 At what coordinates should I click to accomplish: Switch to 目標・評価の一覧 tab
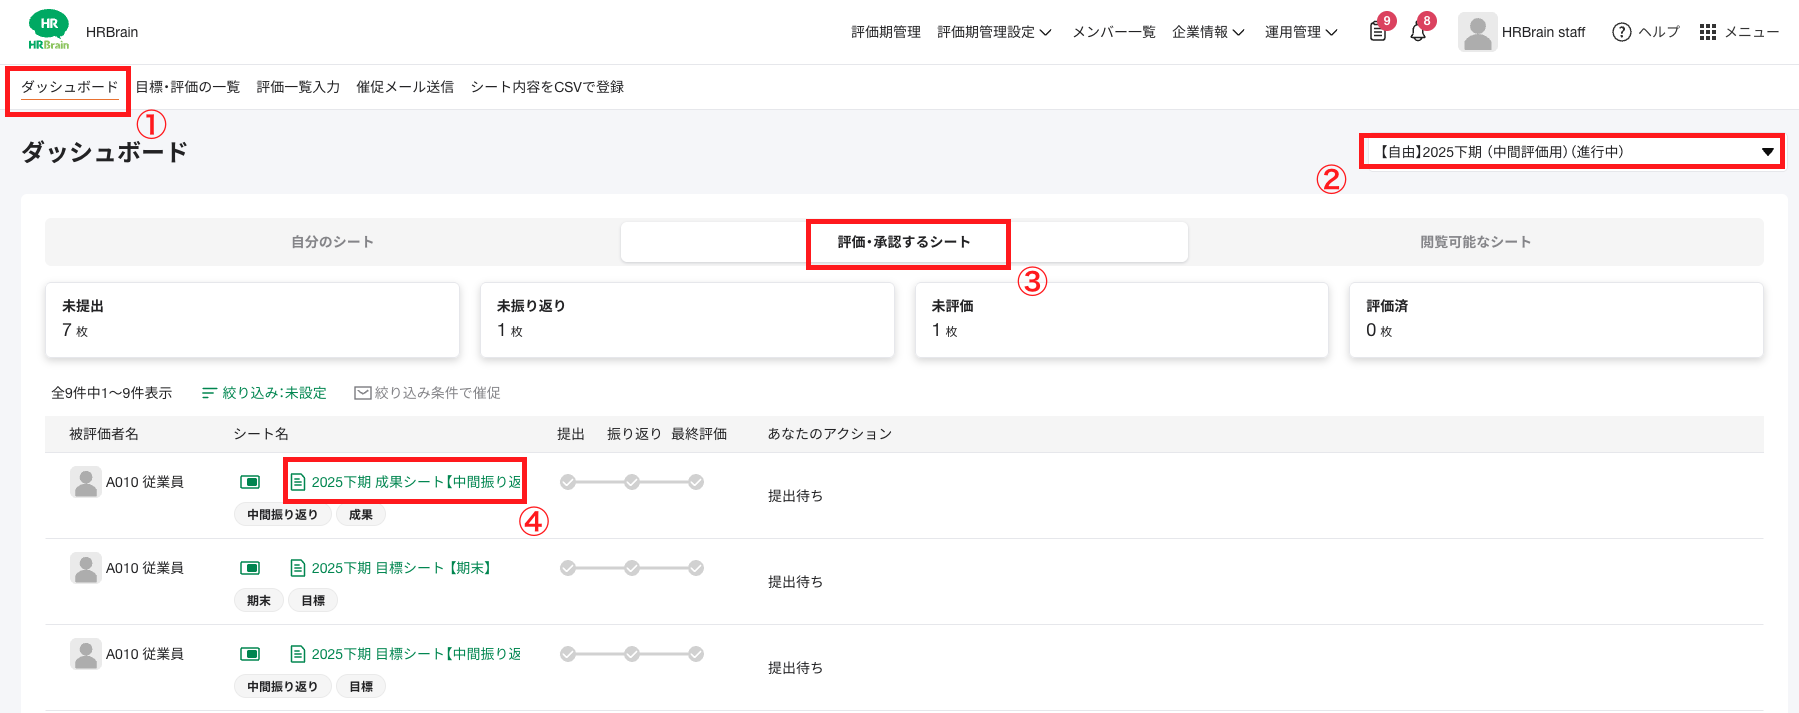pyautogui.click(x=188, y=87)
